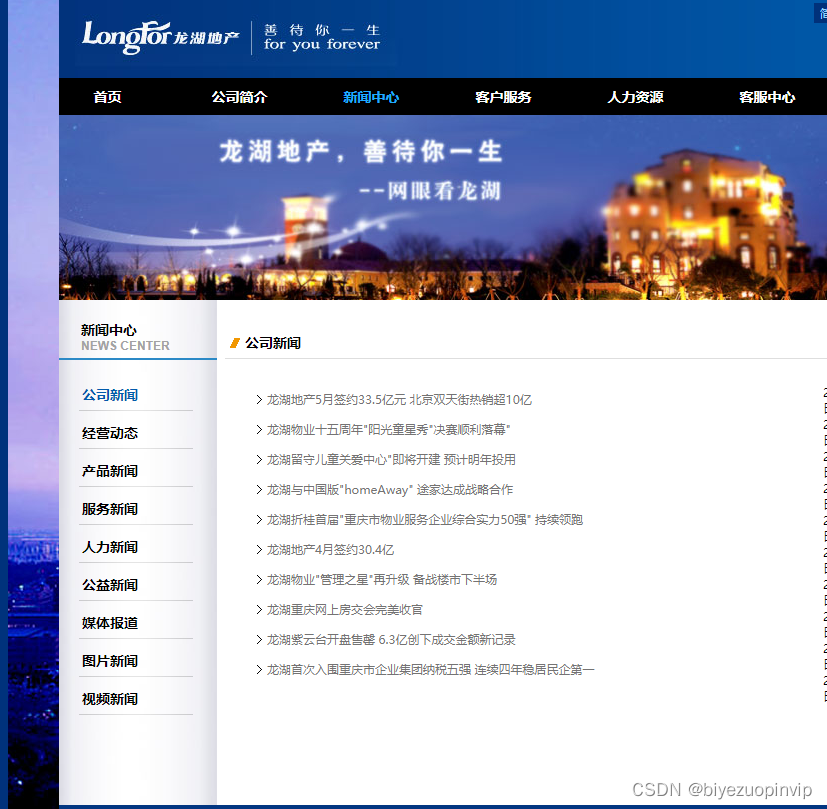Select 经营动态 in the sidebar
827x809 pixels.
pos(108,432)
